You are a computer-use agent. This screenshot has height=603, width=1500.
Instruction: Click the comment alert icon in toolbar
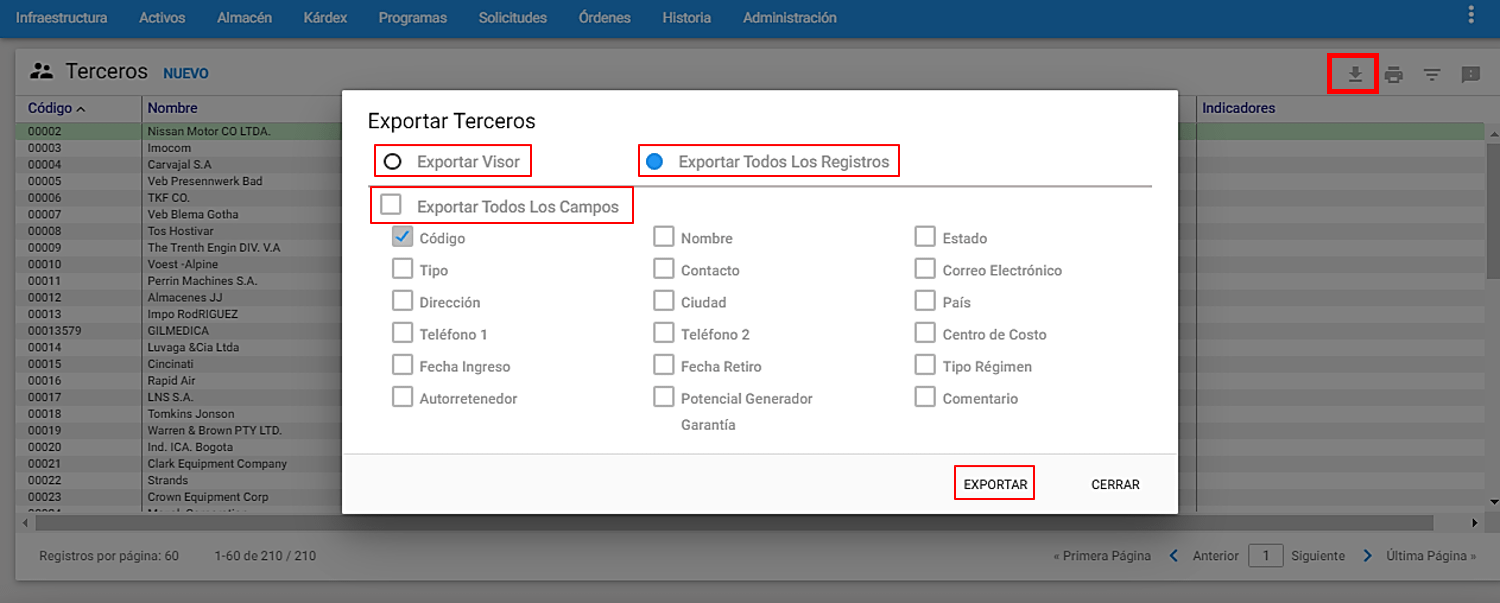[1470, 75]
